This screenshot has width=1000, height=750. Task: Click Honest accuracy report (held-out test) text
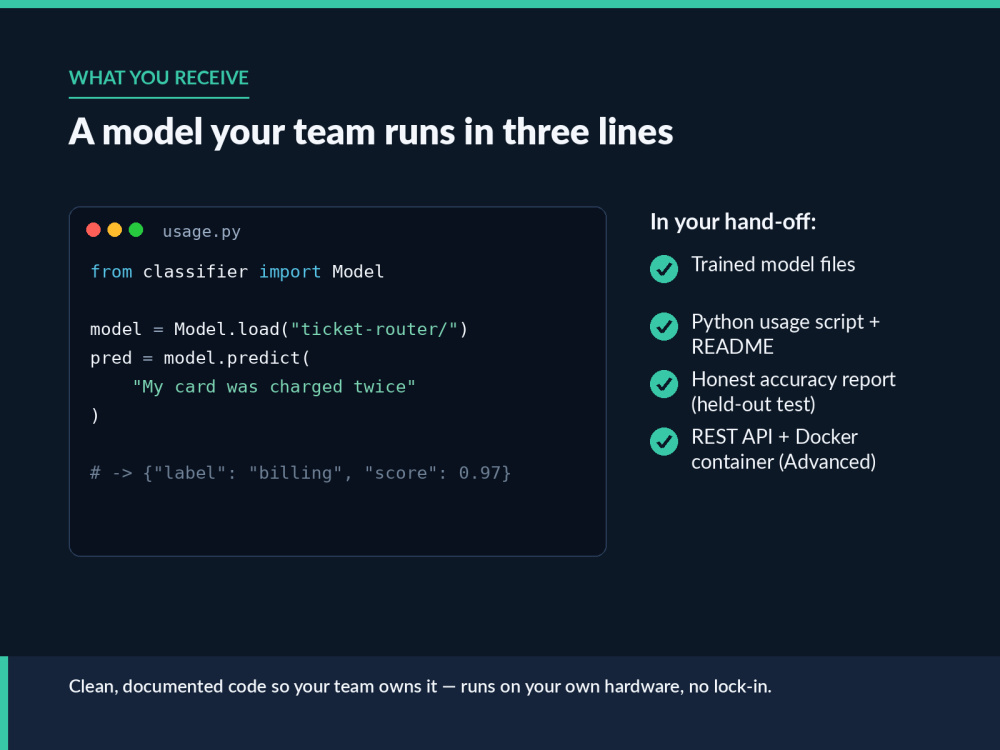click(793, 392)
